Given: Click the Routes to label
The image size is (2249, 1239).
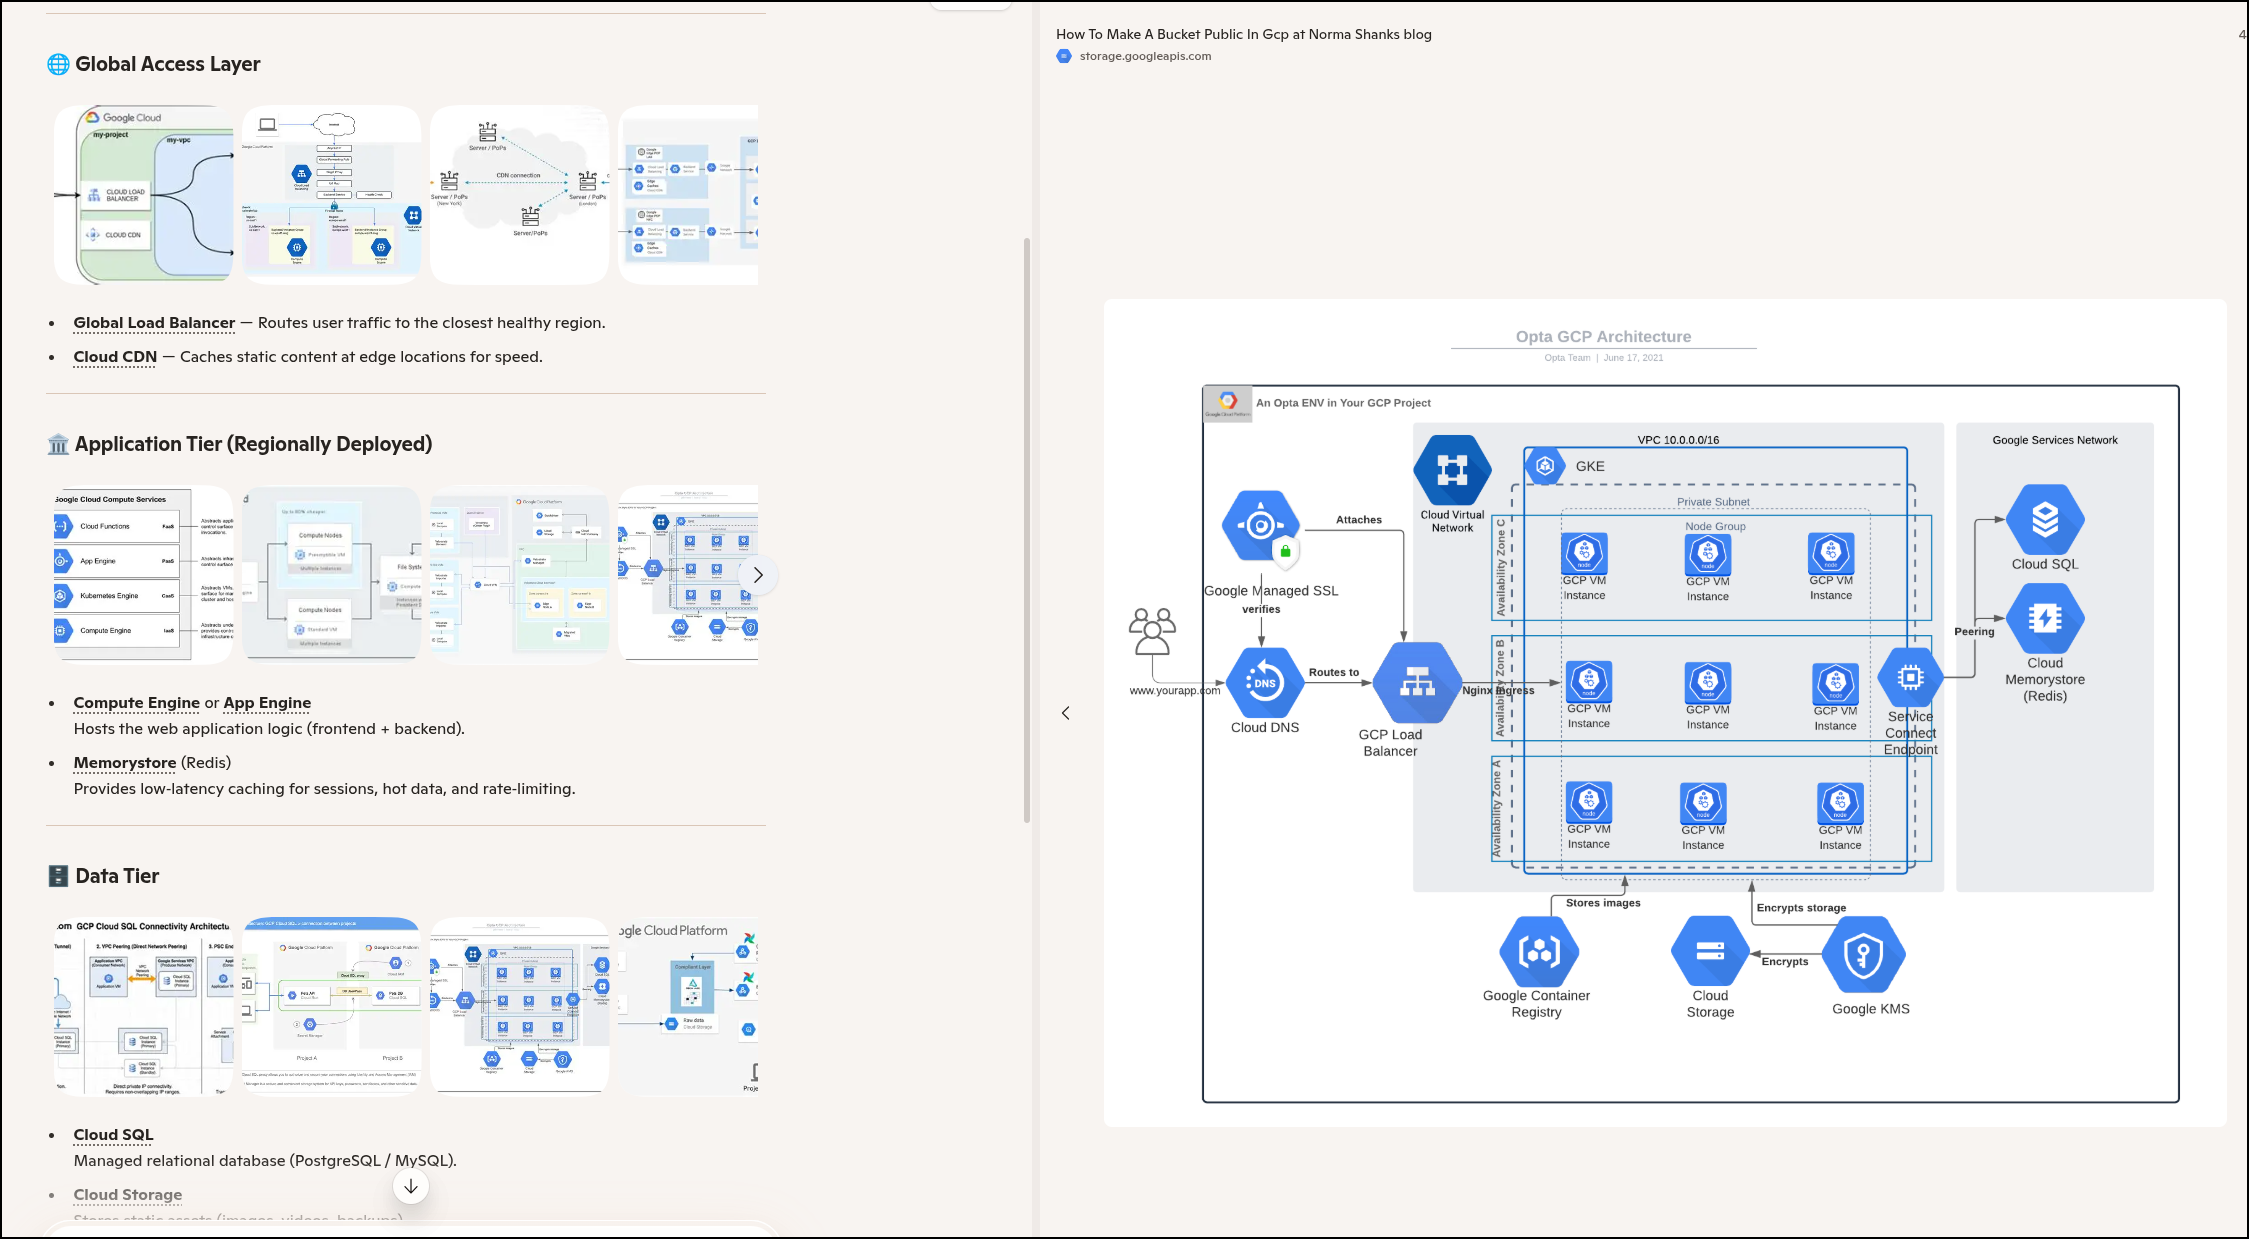Looking at the screenshot, I should (1334, 672).
